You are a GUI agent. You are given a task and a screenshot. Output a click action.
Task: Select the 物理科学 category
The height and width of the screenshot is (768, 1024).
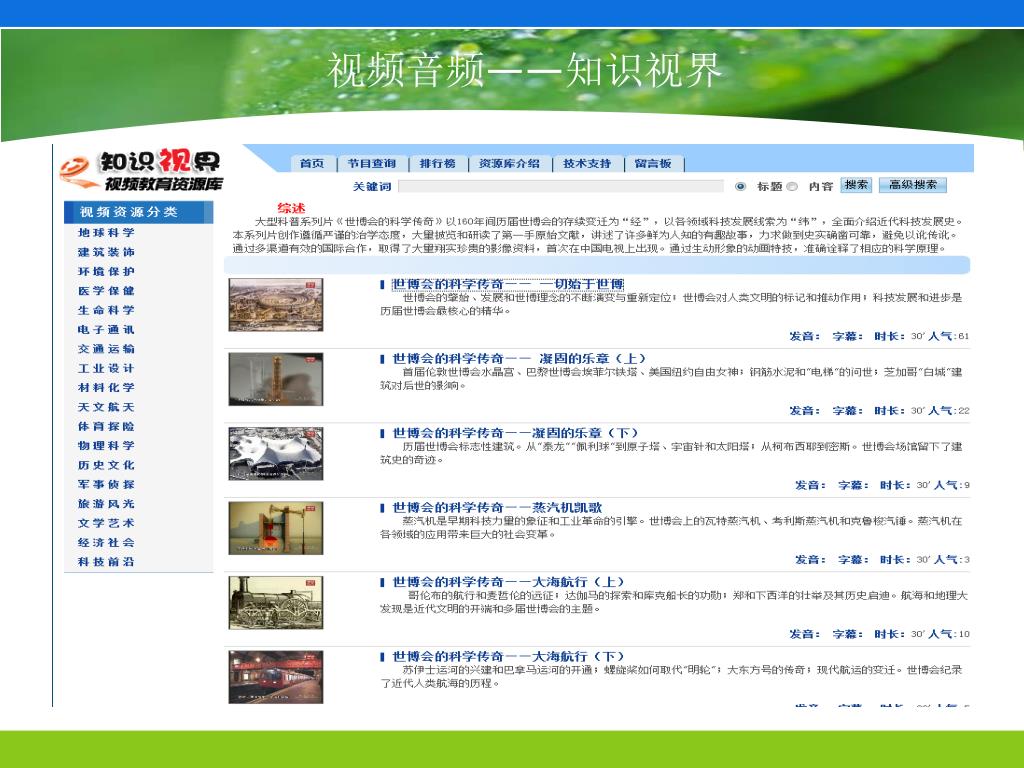[x=106, y=445]
